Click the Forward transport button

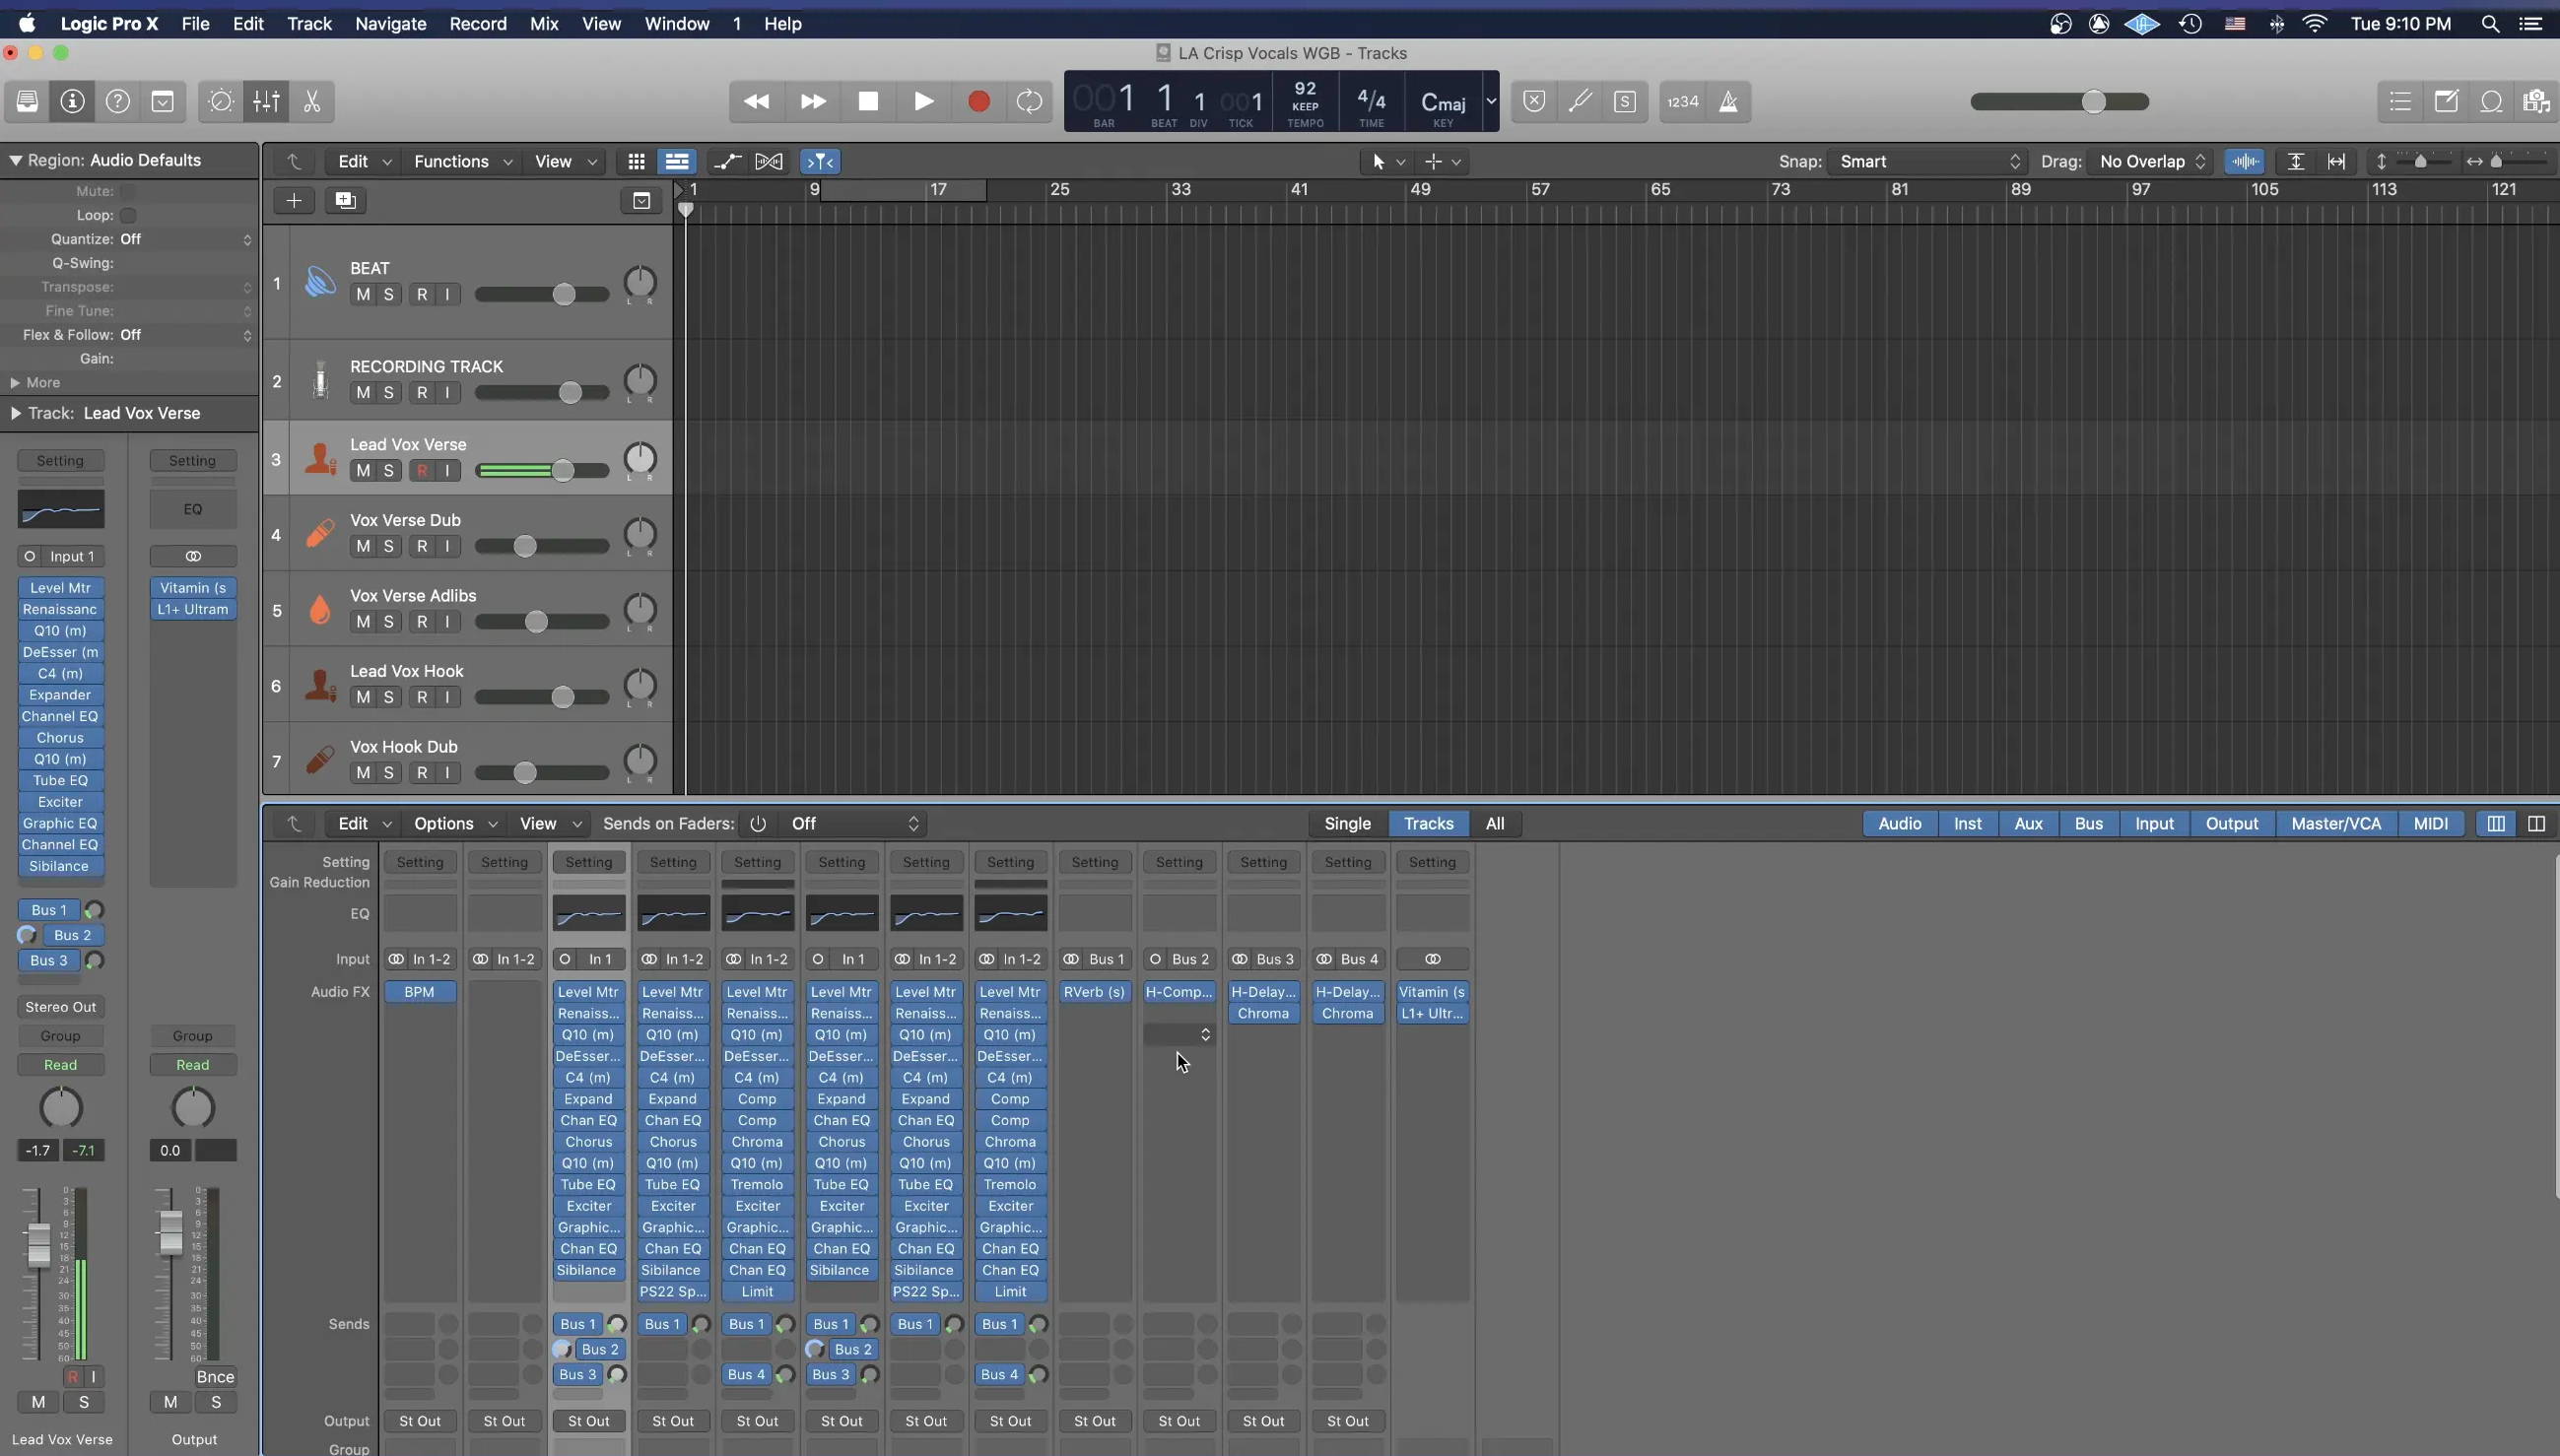point(813,101)
